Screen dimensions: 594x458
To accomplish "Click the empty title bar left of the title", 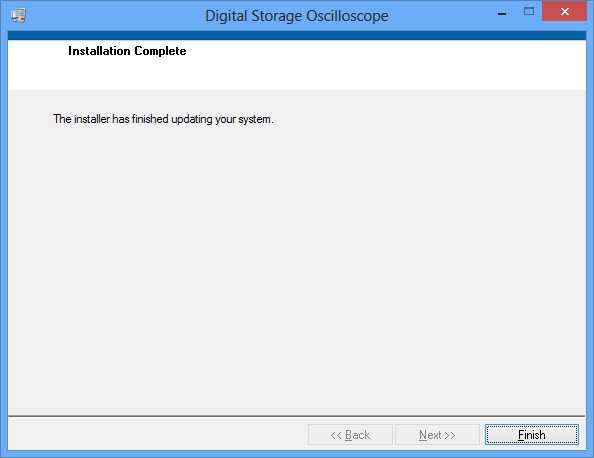I will [114, 16].
